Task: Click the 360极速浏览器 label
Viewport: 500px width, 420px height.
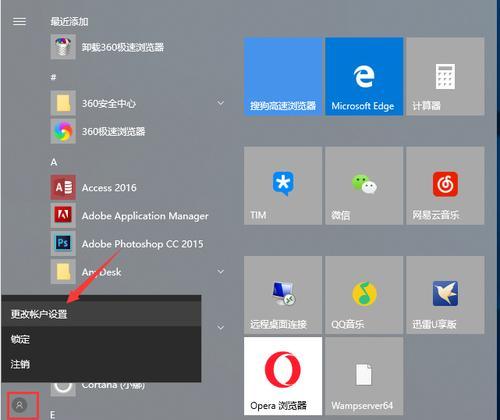Action: pos(114,131)
